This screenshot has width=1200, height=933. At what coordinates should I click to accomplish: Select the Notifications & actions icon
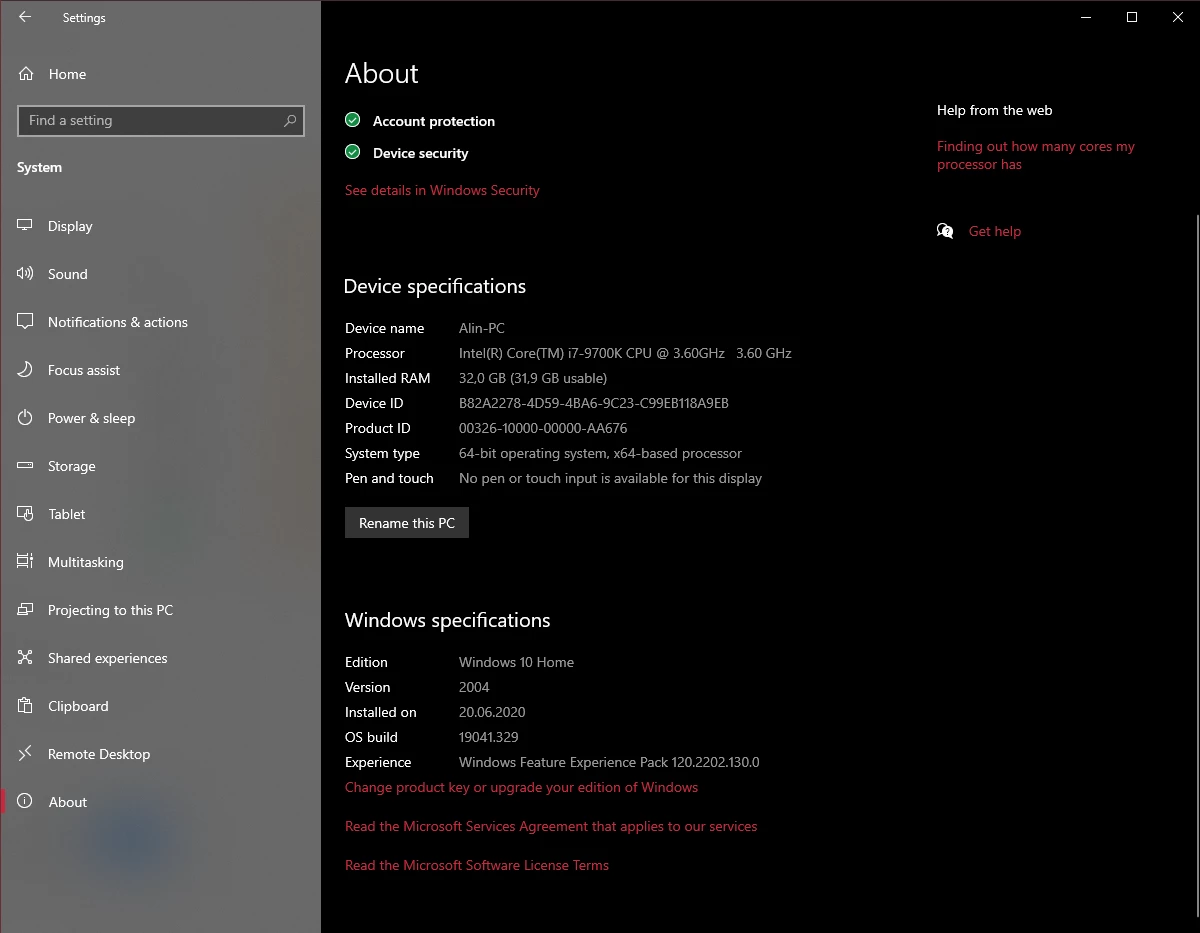tap(26, 322)
